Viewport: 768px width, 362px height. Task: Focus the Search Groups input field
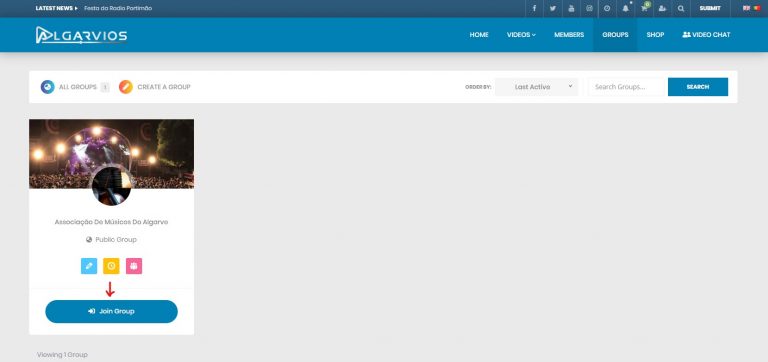click(x=627, y=87)
